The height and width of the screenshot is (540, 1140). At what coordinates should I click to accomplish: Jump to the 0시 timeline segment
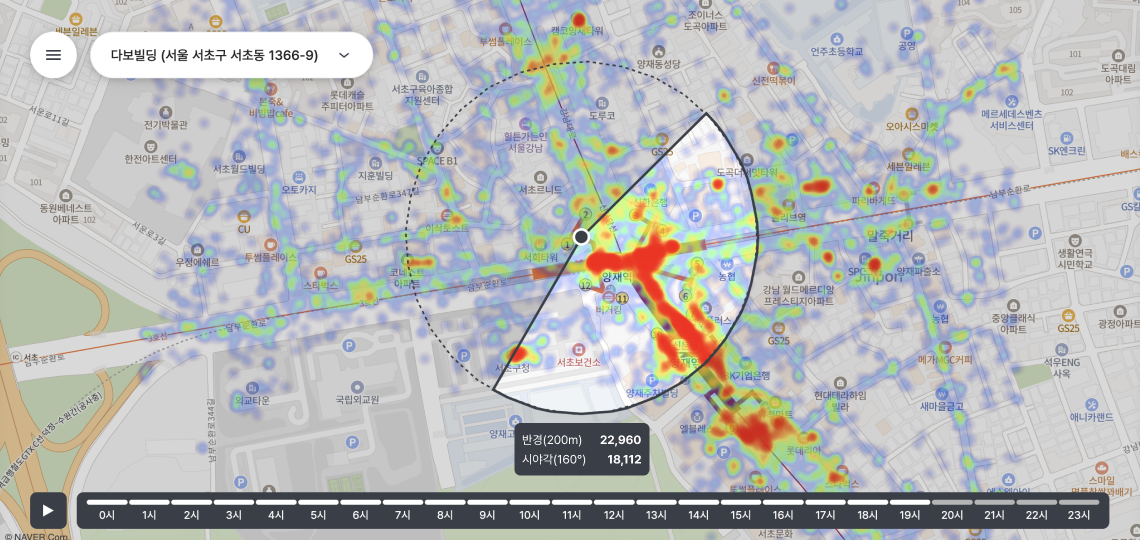[x=107, y=509]
